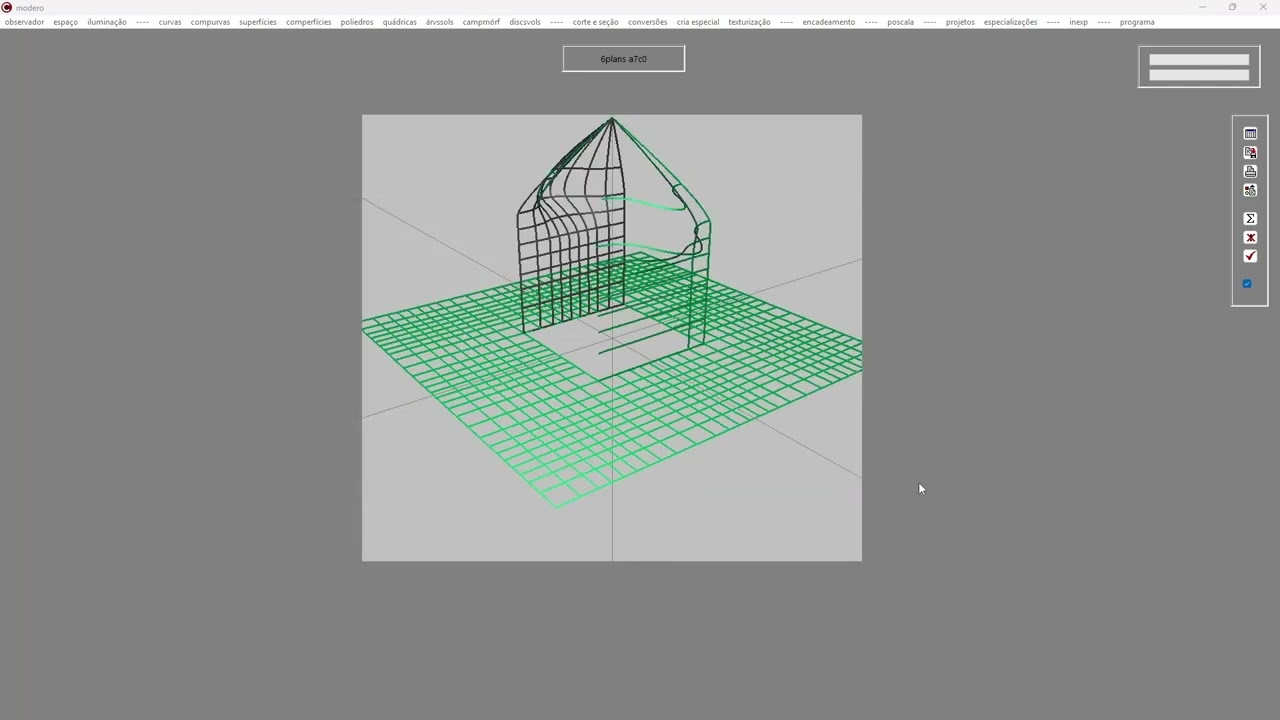Open the cria especial menu

click(x=698, y=22)
